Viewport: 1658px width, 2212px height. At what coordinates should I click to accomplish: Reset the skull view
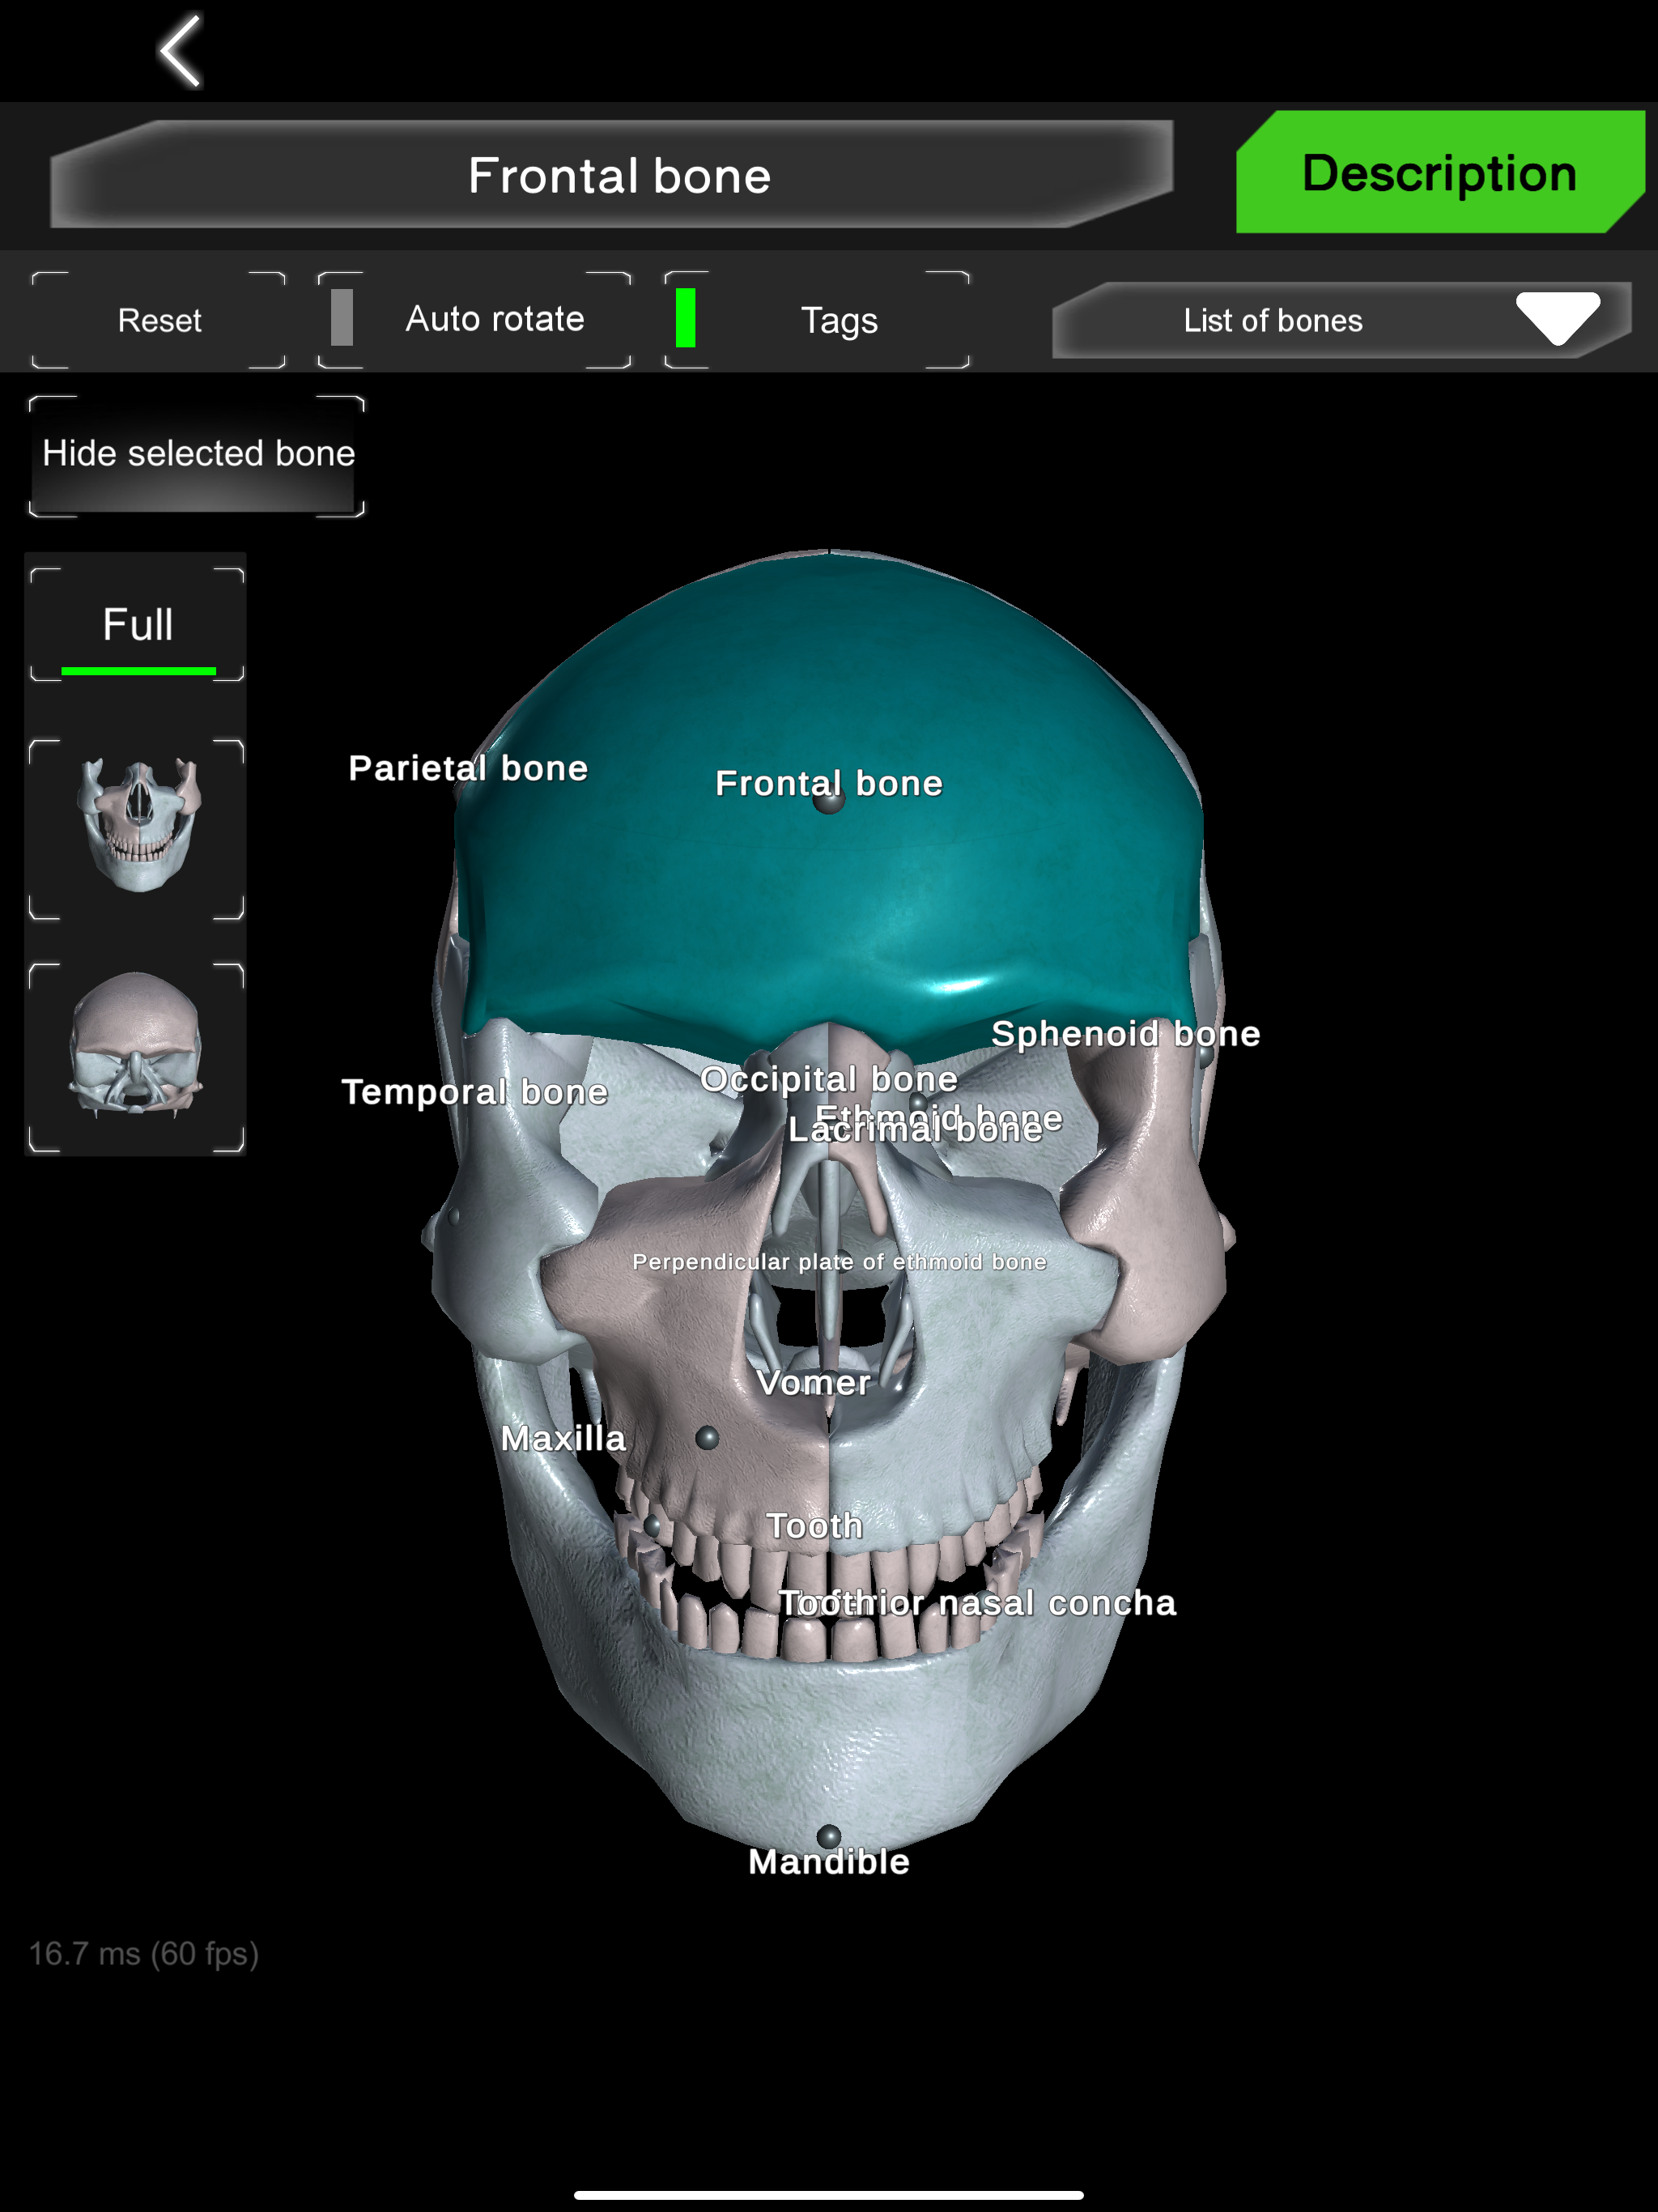pyautogui.click(x=159, y=320)
